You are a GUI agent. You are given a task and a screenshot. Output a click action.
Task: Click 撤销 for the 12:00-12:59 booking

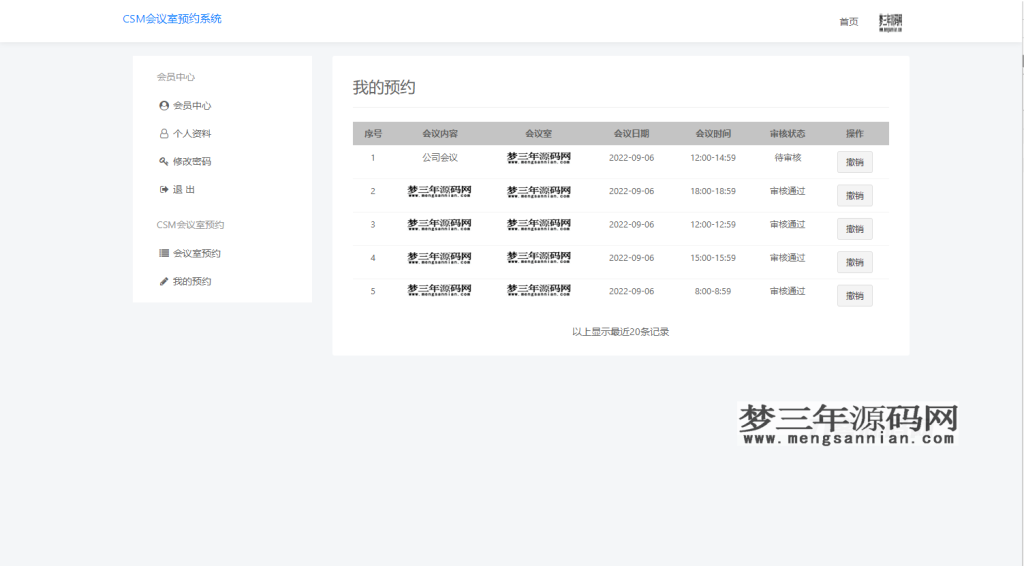click(854, 229)
